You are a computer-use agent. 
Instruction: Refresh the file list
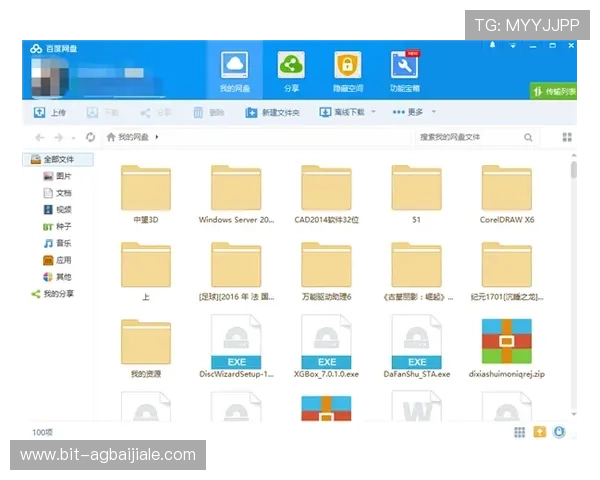(x=90, y=137)
